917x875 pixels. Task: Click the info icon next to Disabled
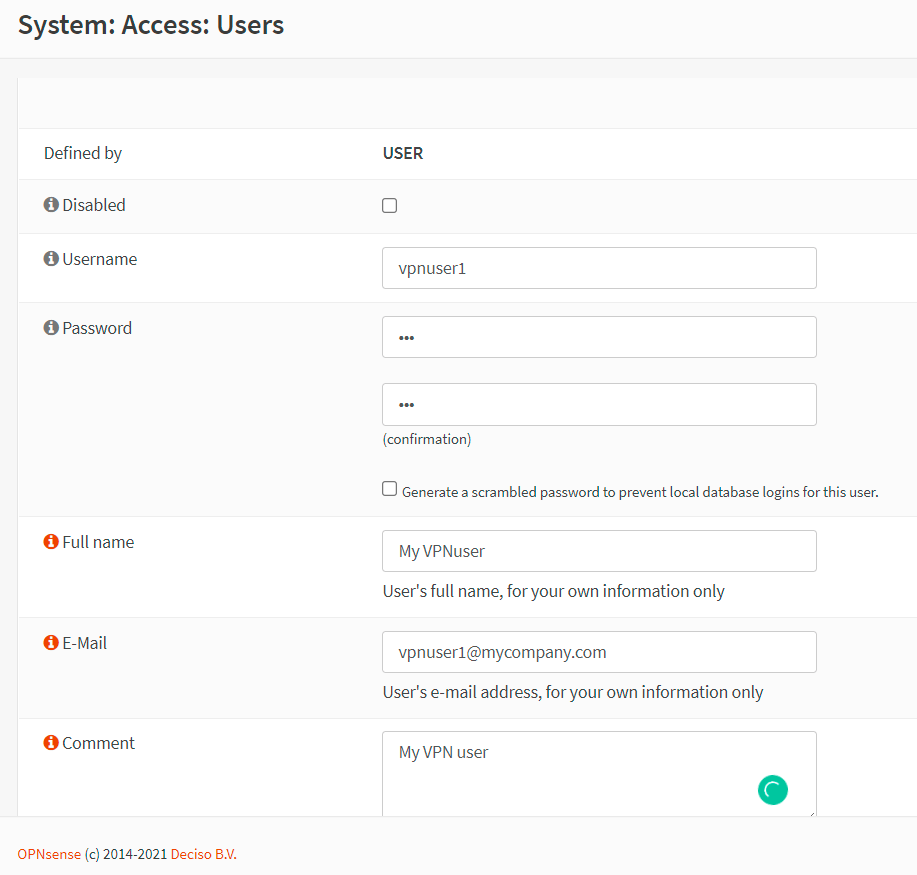pyautogui.click(x=51, y=205)
